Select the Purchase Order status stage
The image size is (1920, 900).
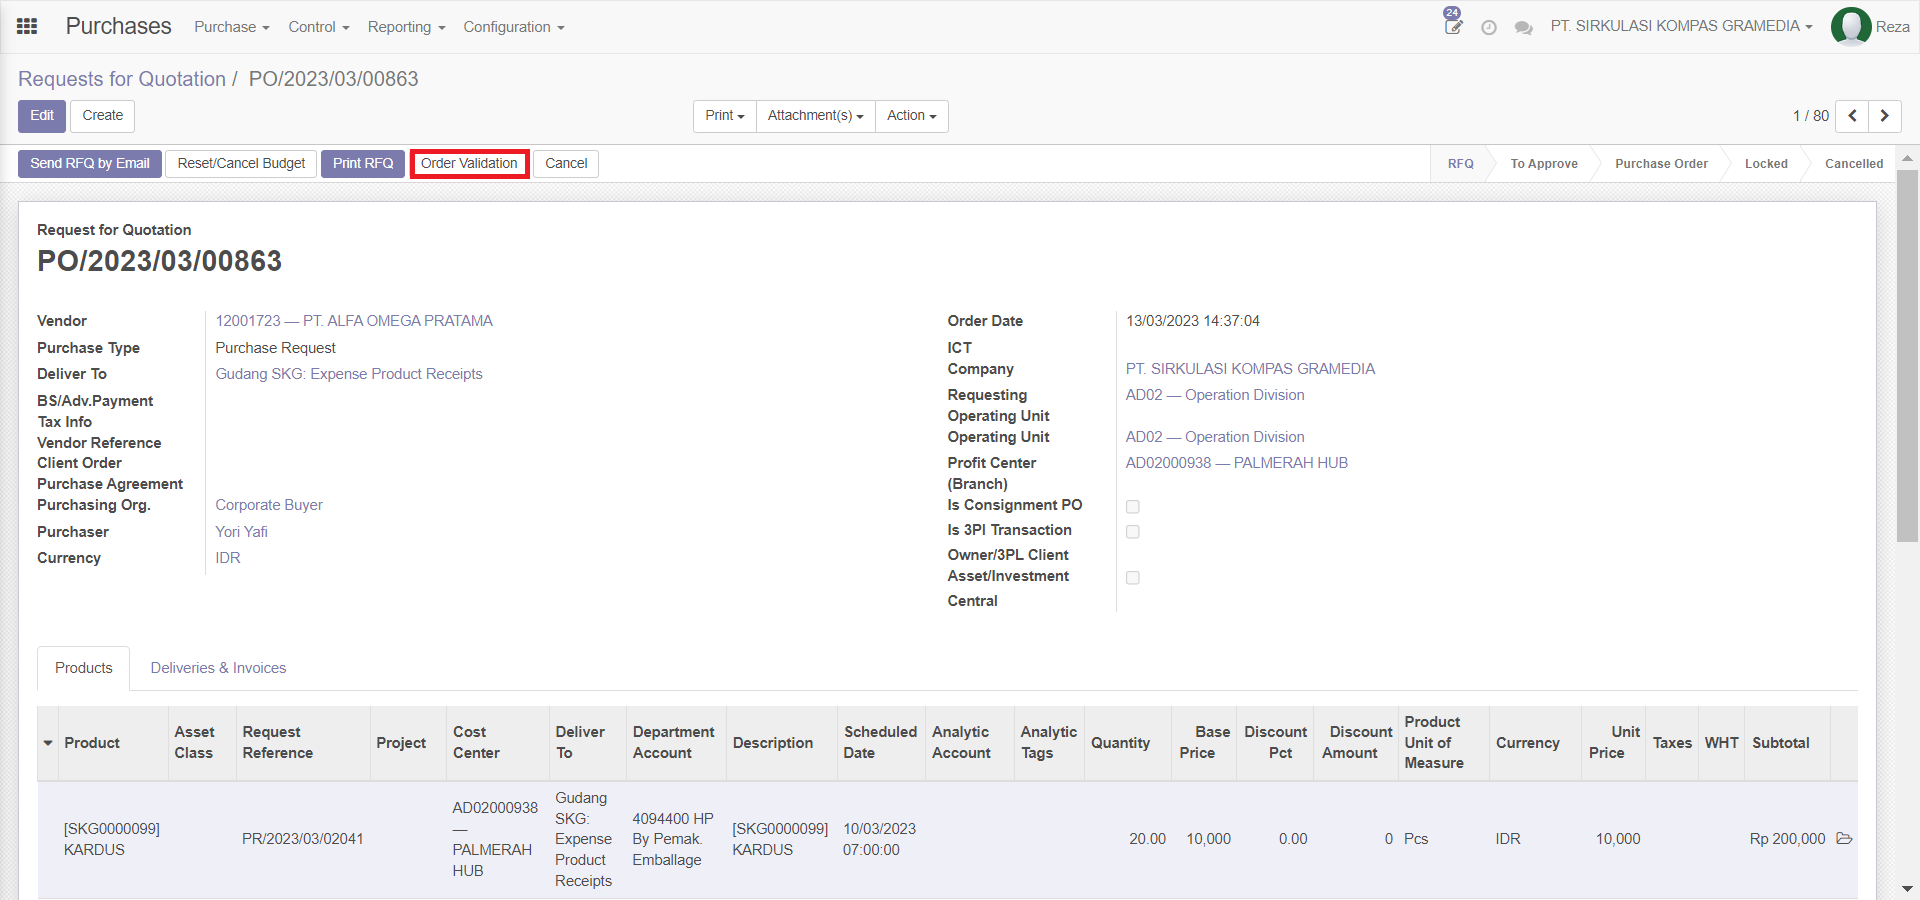pyautogui.click(x=1661, y=164)
